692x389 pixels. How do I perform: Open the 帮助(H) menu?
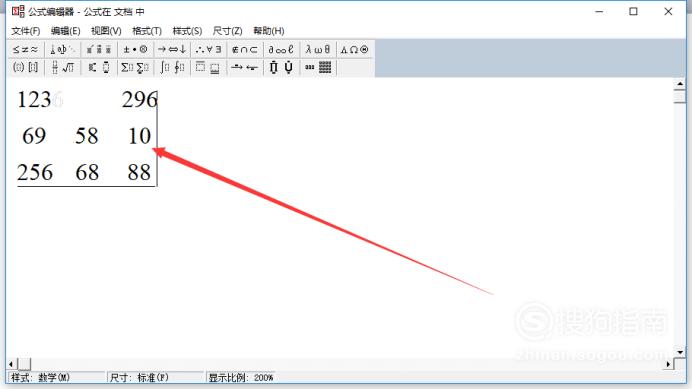click(268, 31)
